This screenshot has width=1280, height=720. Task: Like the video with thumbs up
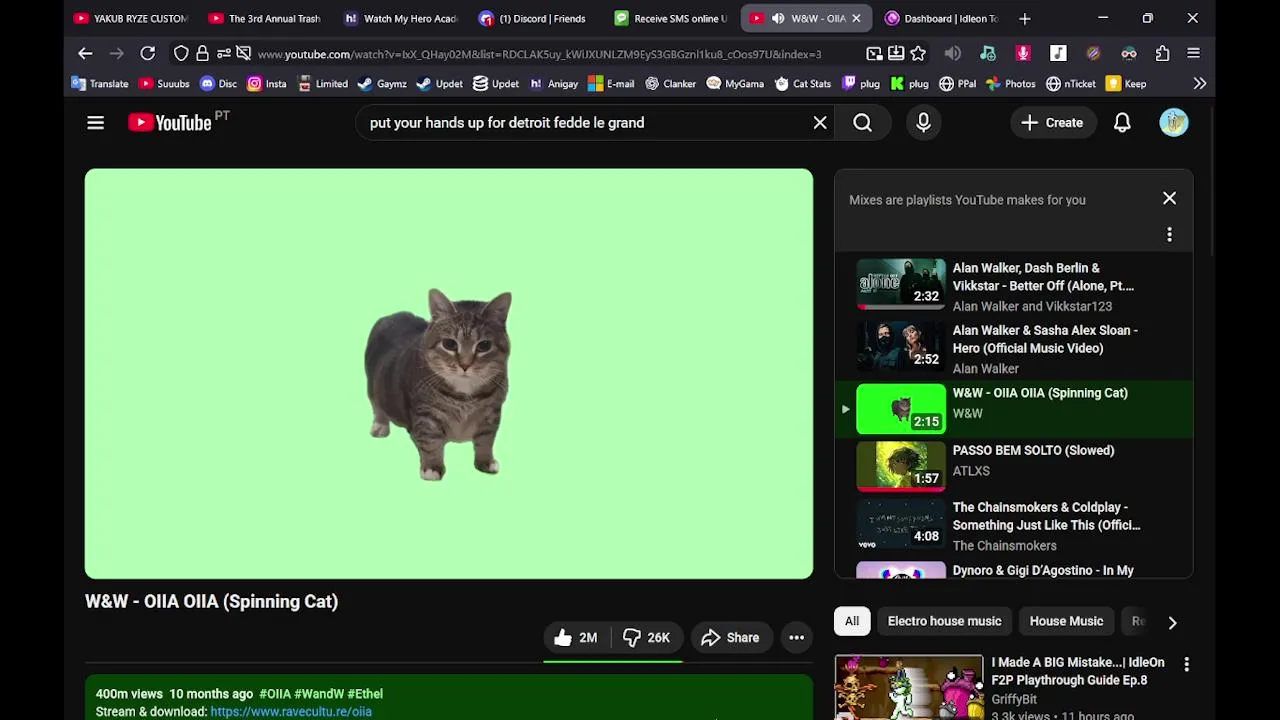click(576, 637)
